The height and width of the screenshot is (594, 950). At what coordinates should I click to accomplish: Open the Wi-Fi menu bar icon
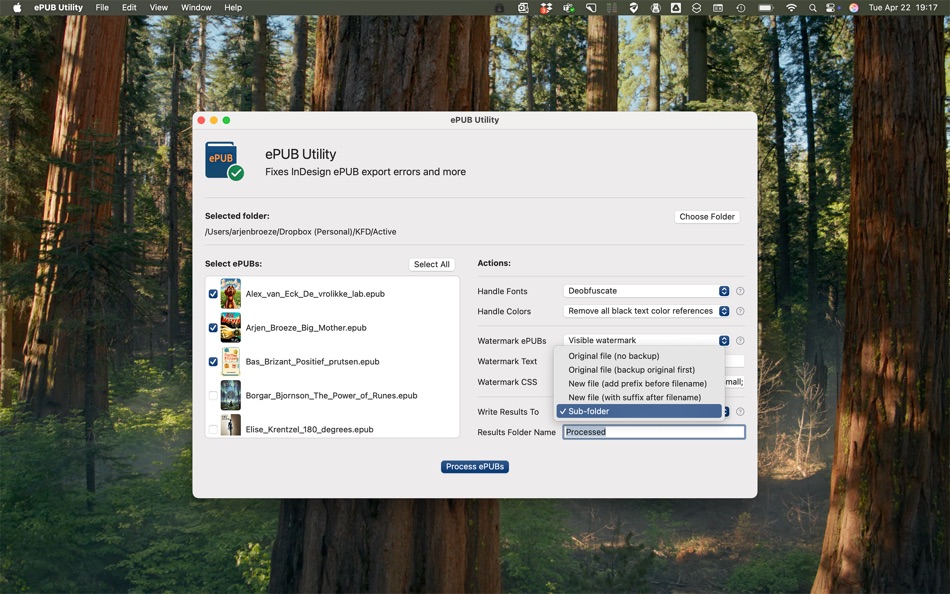[x=791, y=7]
